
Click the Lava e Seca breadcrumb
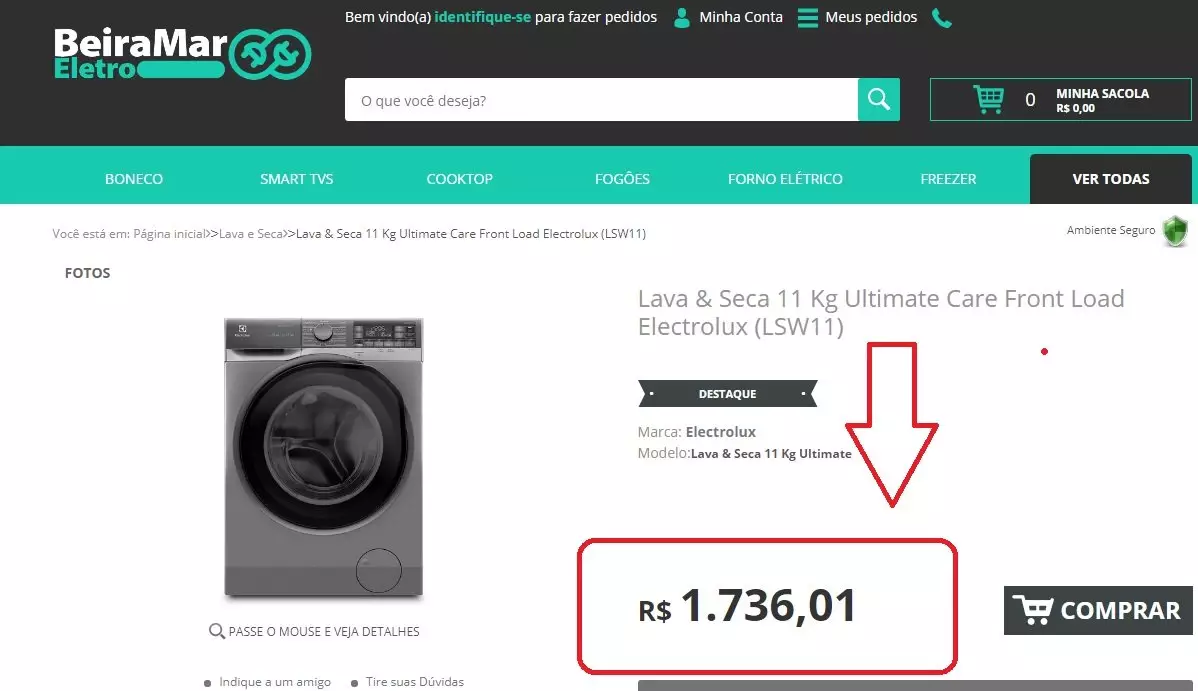251,234
